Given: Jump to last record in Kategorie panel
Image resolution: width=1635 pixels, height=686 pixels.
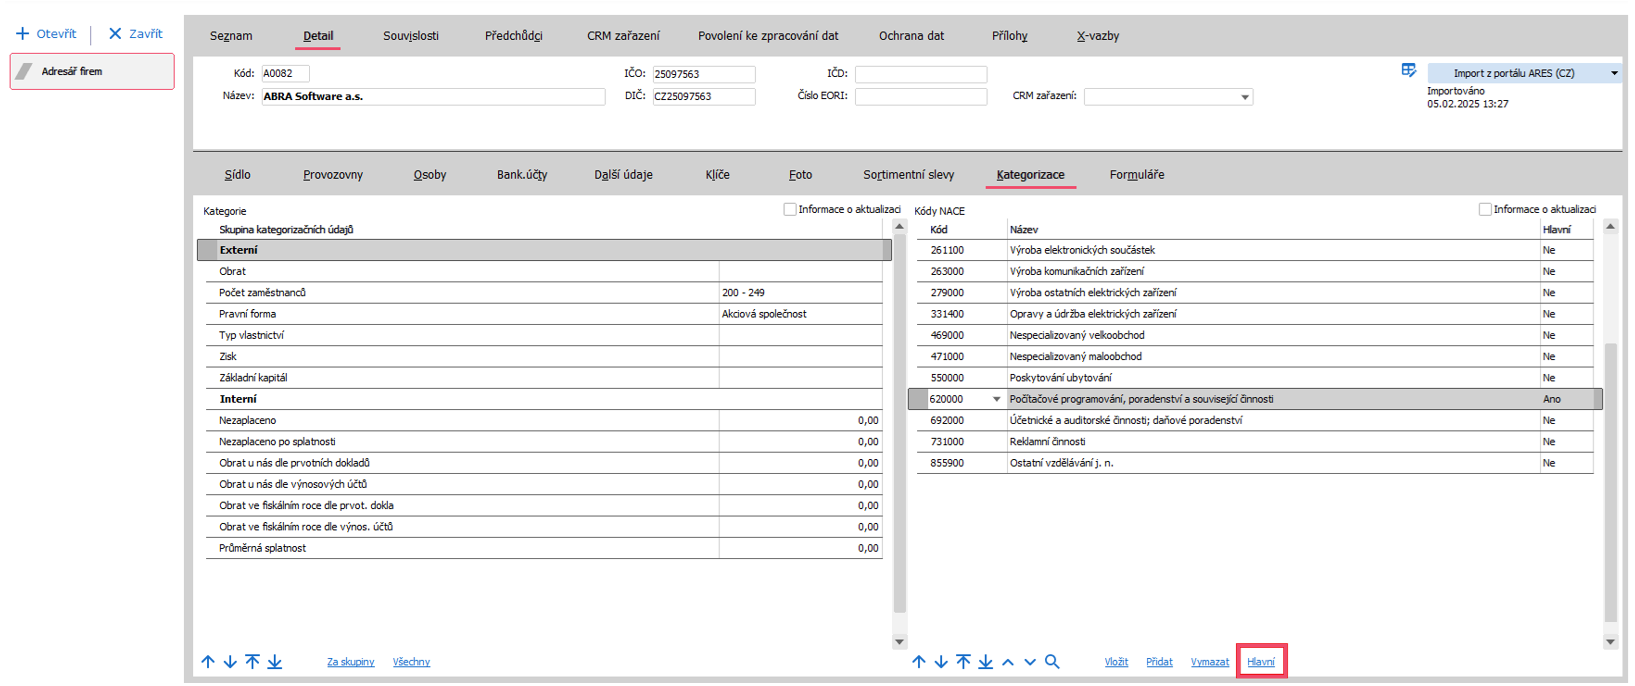Looking at the screenshot, I should [275, 662].
